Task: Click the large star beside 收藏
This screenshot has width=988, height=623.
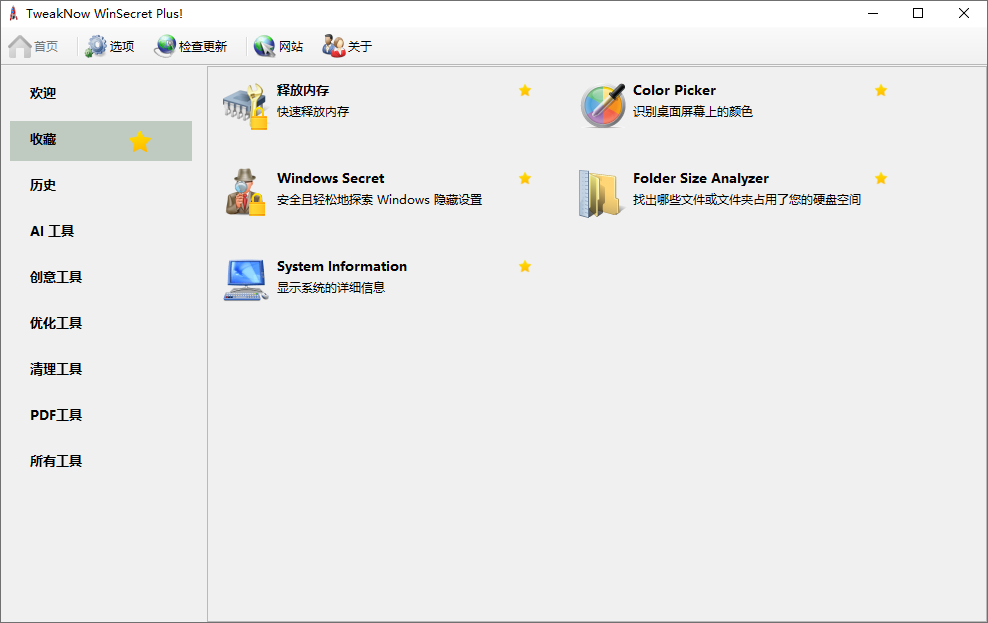Action: 140,141
